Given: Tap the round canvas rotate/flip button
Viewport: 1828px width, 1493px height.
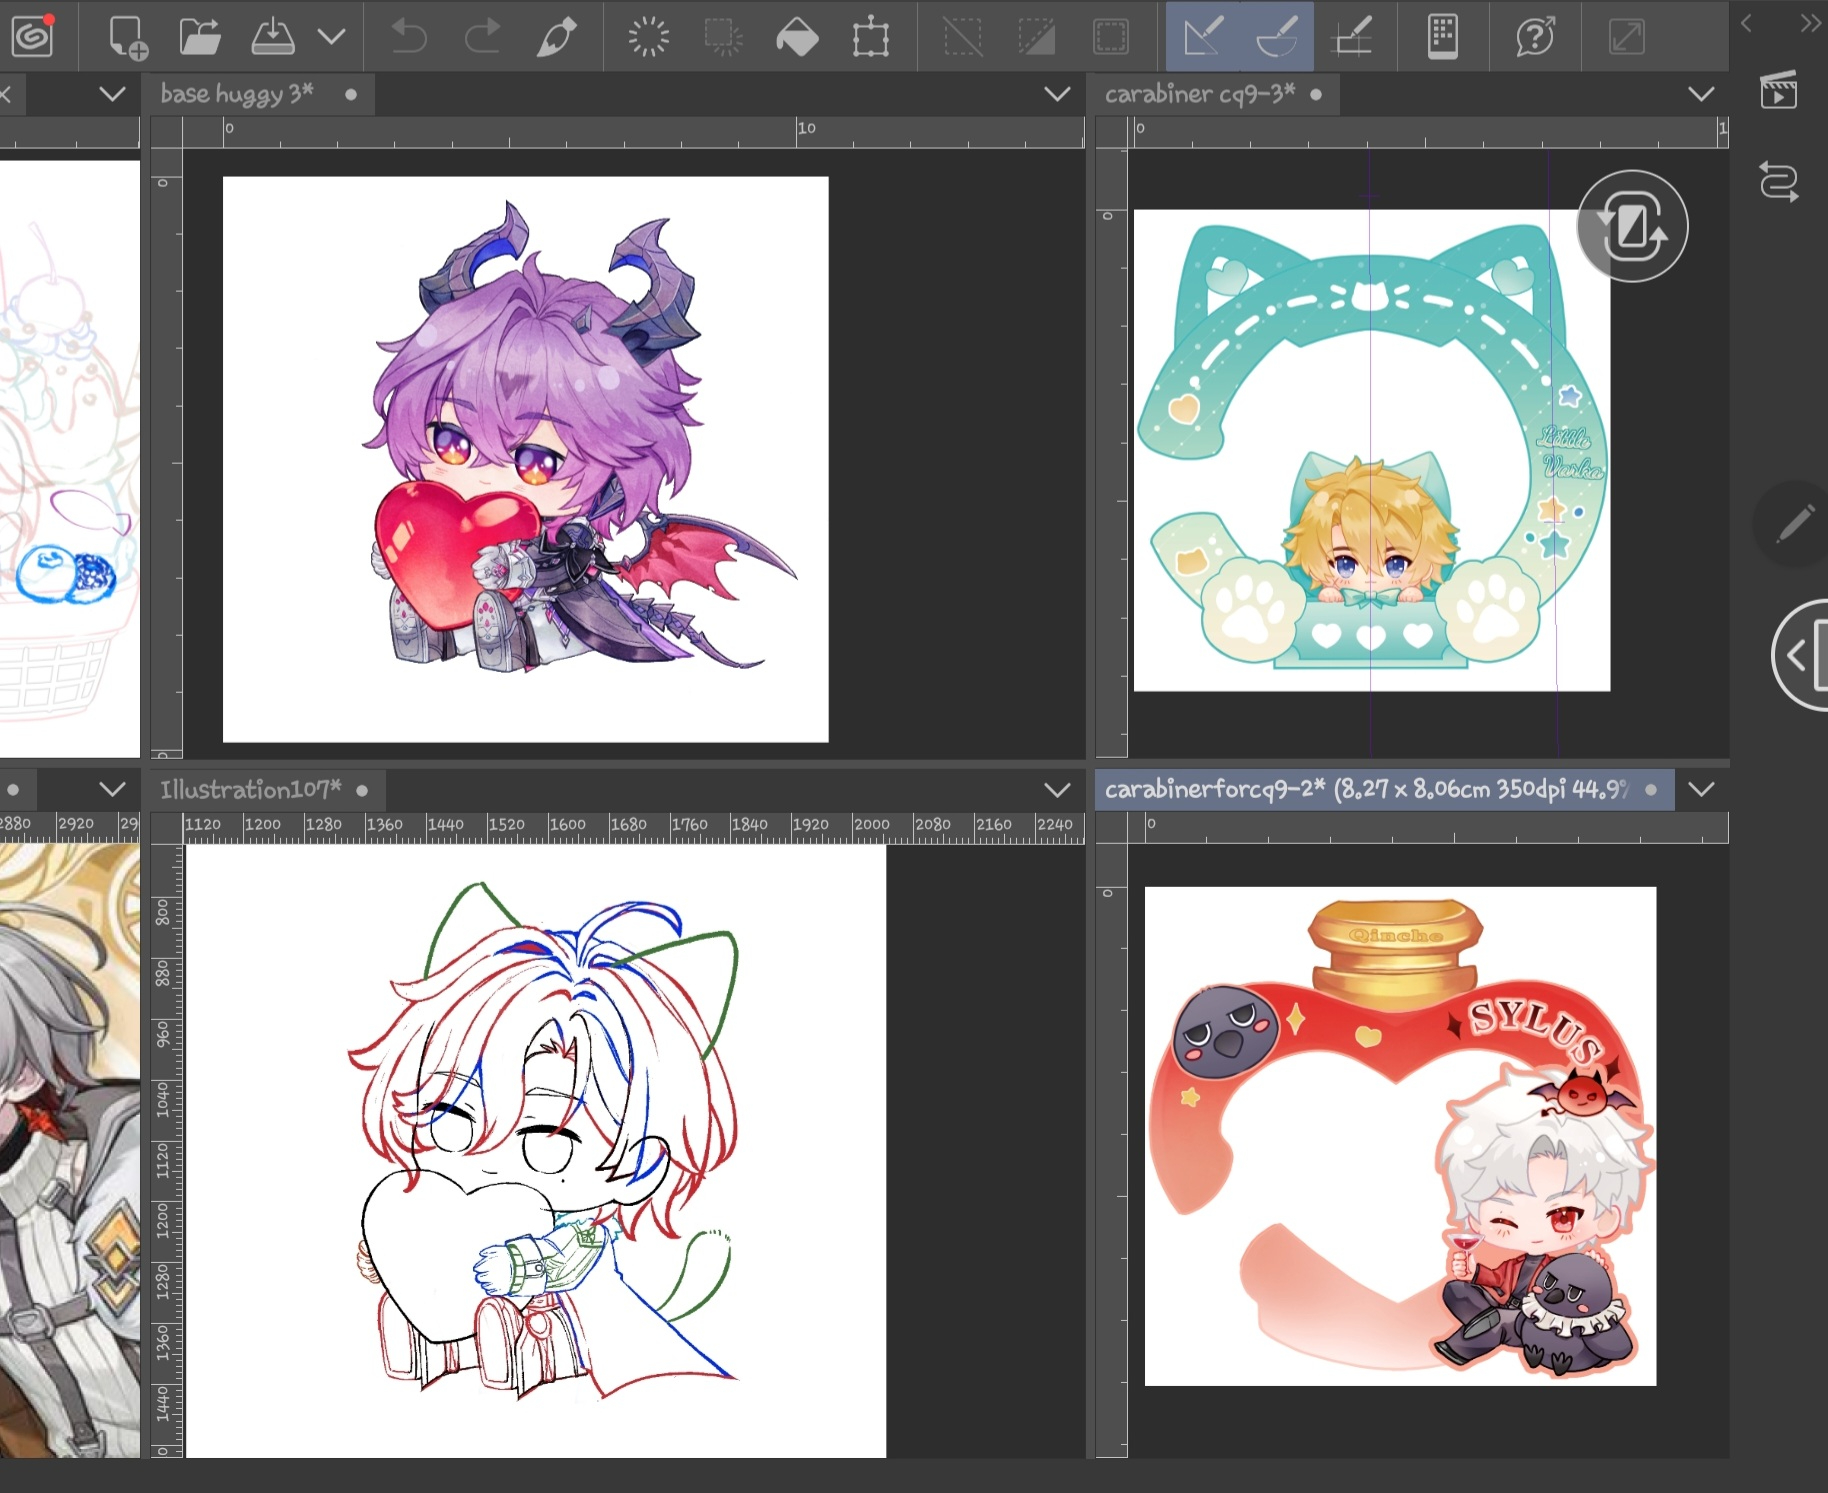Looking at the screenshot, I should 1632,227.
